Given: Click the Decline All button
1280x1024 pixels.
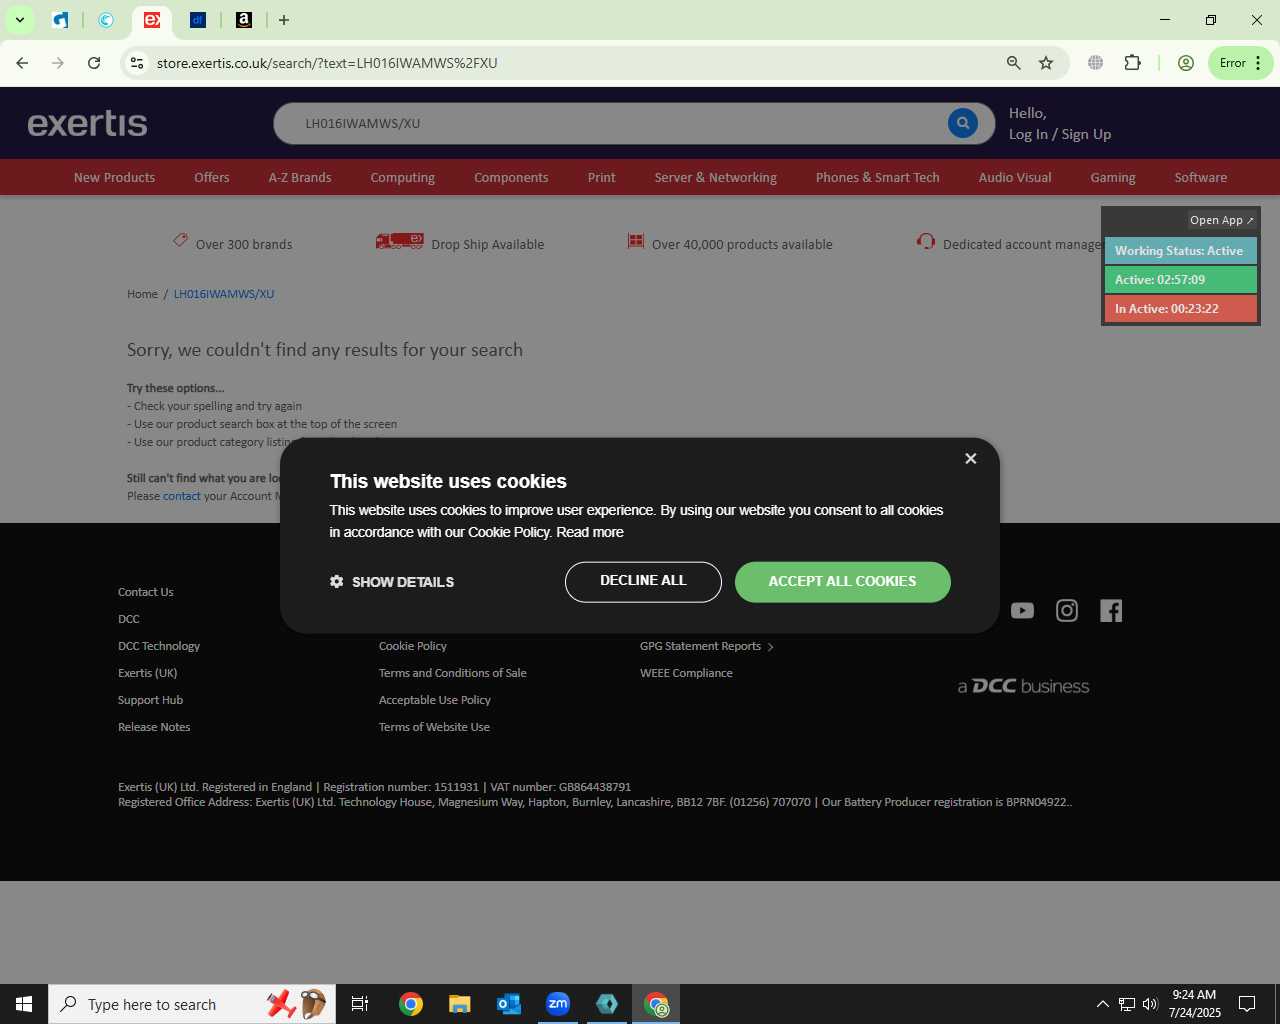Looking at the screenshot, I should tap(643, 582).
